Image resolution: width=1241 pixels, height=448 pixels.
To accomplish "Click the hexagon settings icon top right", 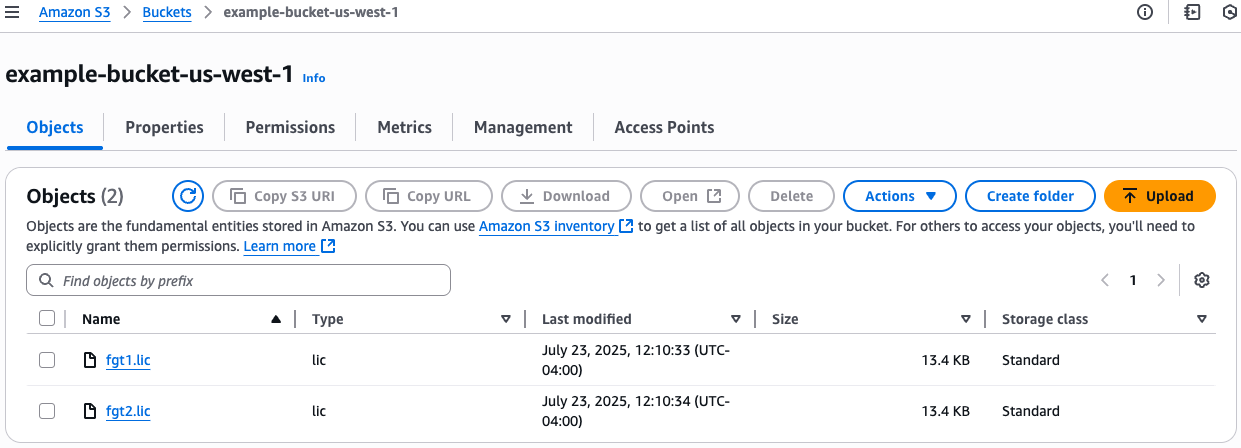I will click(1230, 13).
